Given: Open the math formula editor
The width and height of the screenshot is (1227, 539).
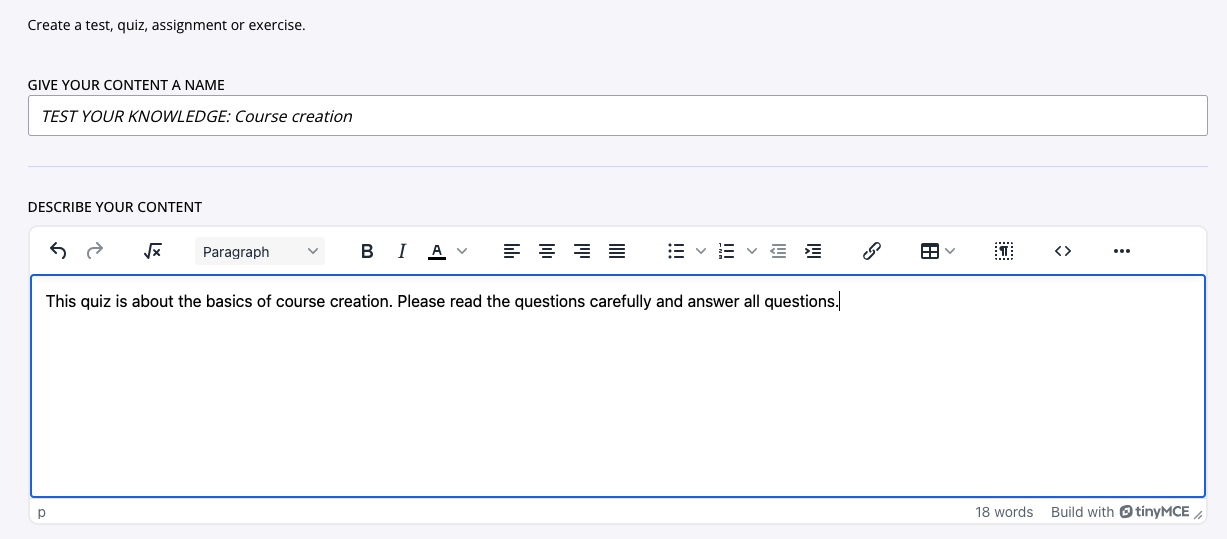Looking at the screenshot, I should [x=153, y=251].
